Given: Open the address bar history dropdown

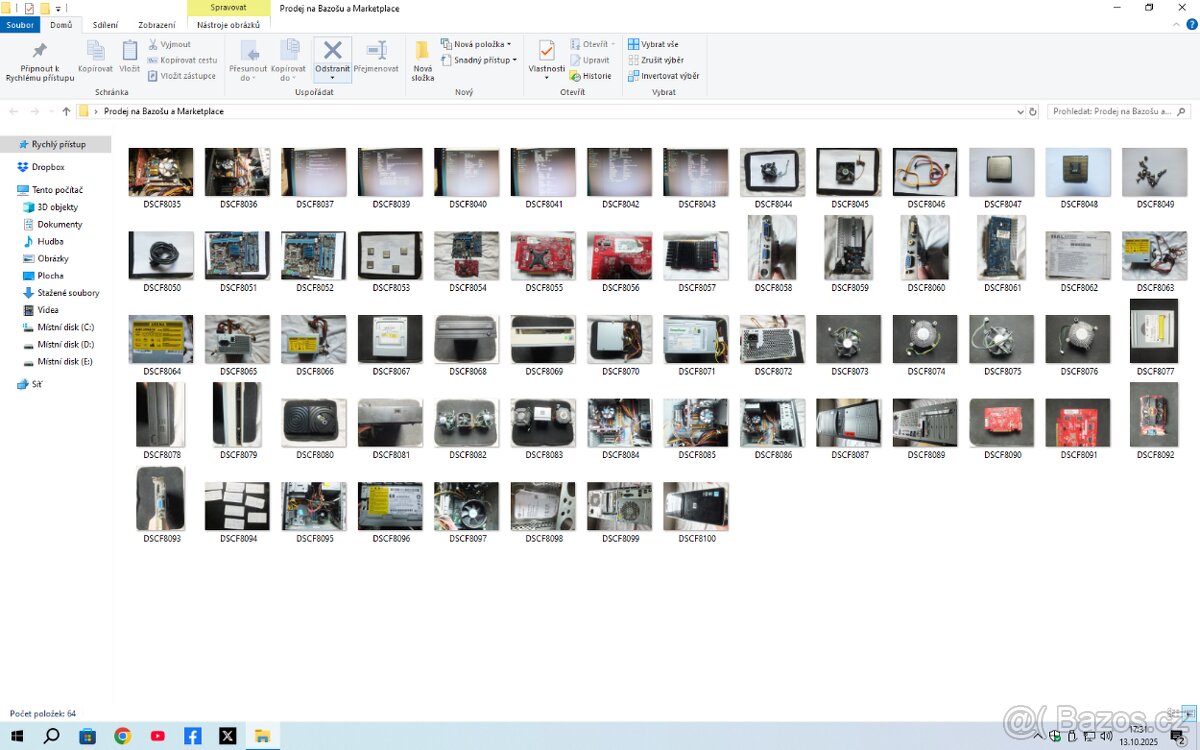Looking at the screenshot, I should pyautogui.click(x=1020, y=112).
